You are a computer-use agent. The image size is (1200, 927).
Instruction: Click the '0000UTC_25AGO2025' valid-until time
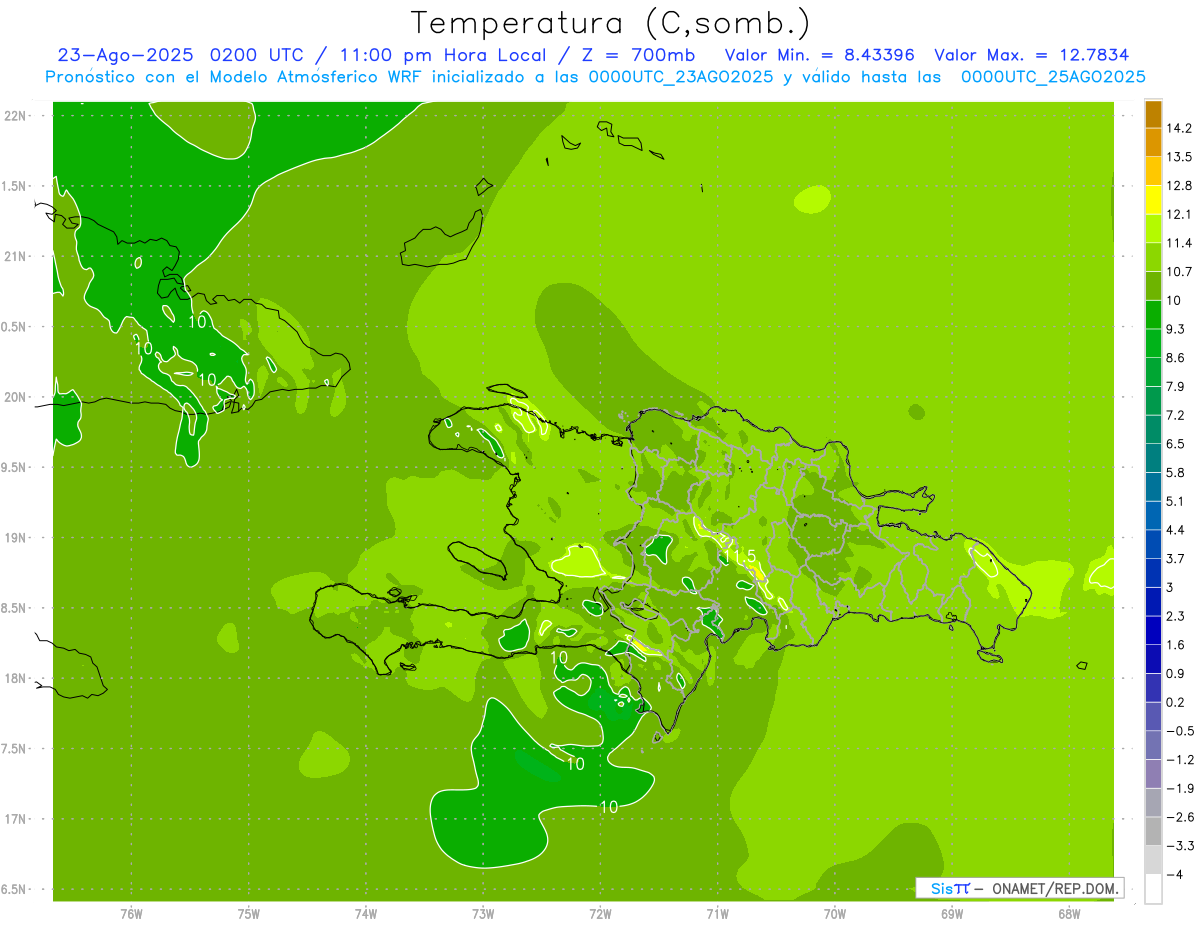(x=1053, y=77)
